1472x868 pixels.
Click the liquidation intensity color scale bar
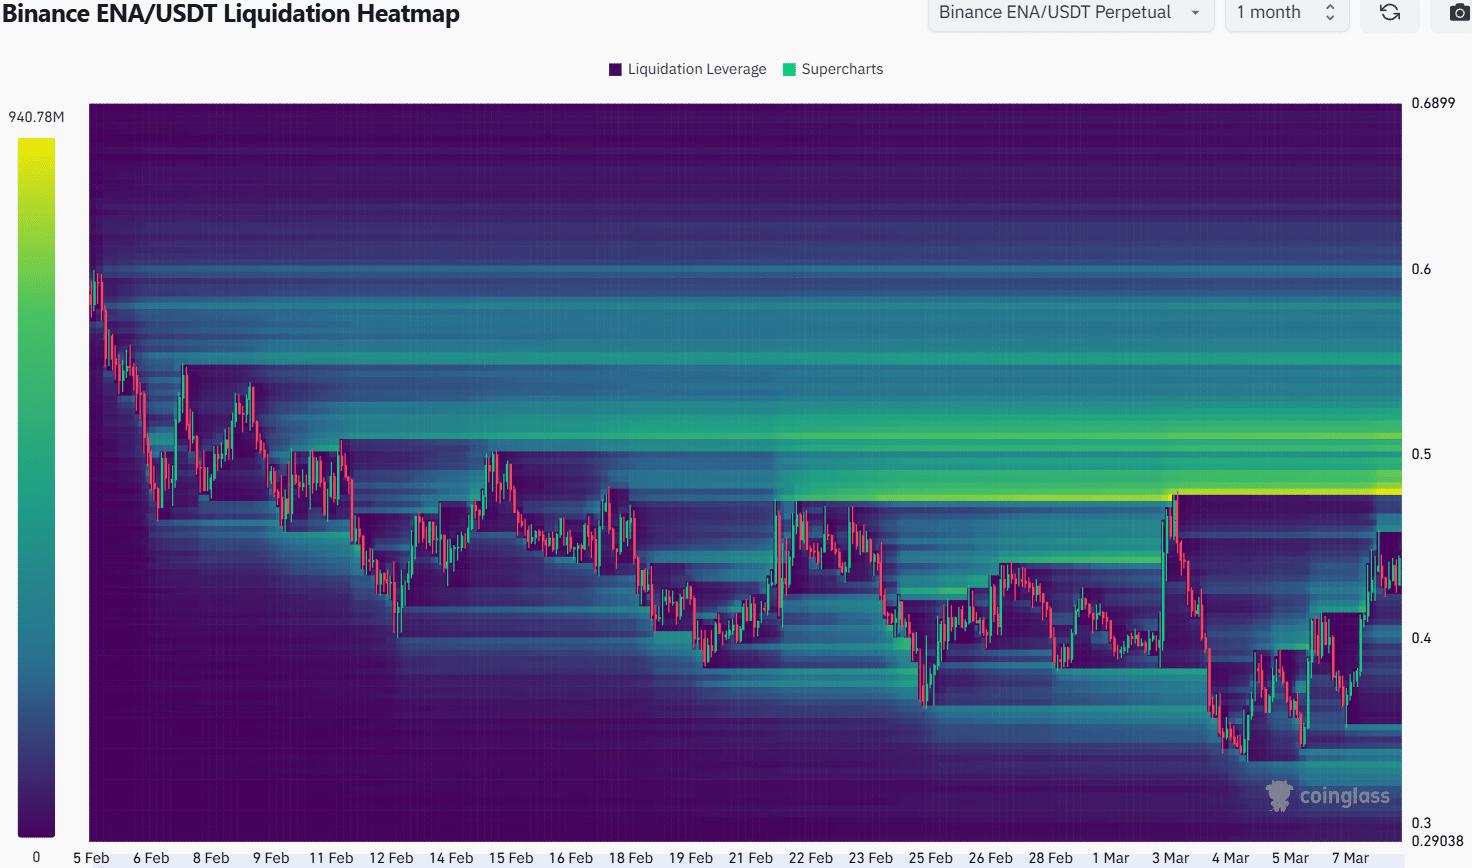click(36, 488)
